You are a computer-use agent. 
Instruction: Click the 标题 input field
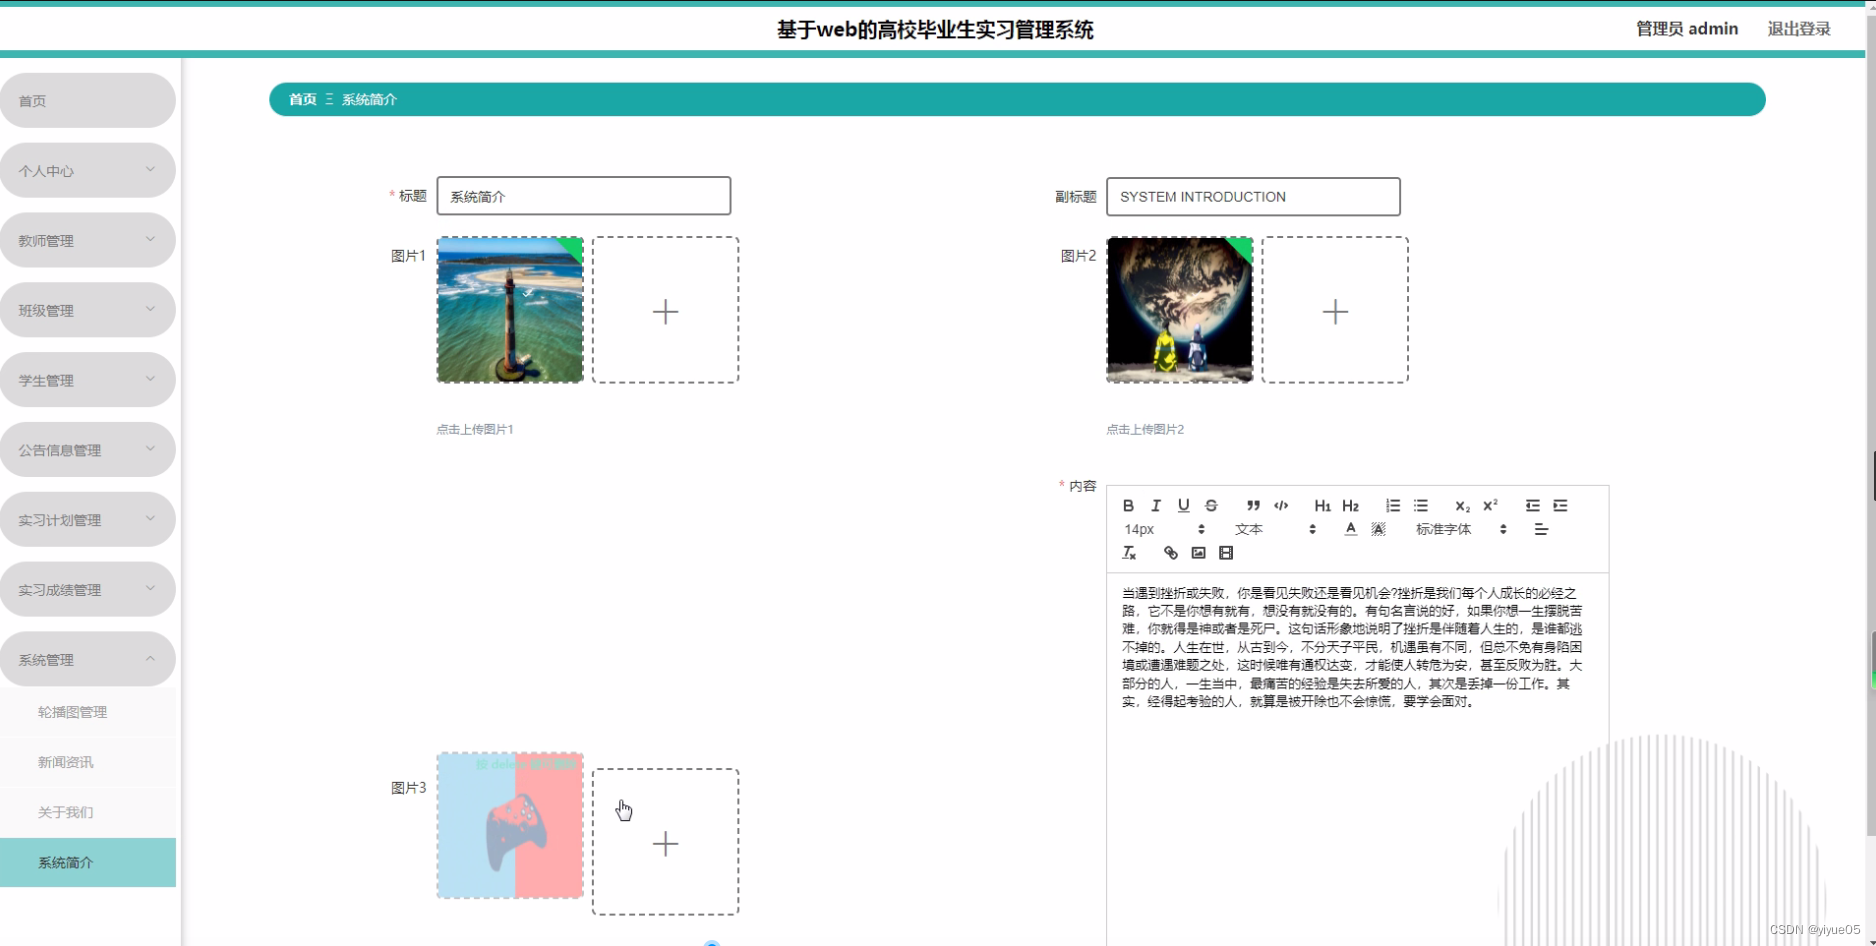coord(584,196)
